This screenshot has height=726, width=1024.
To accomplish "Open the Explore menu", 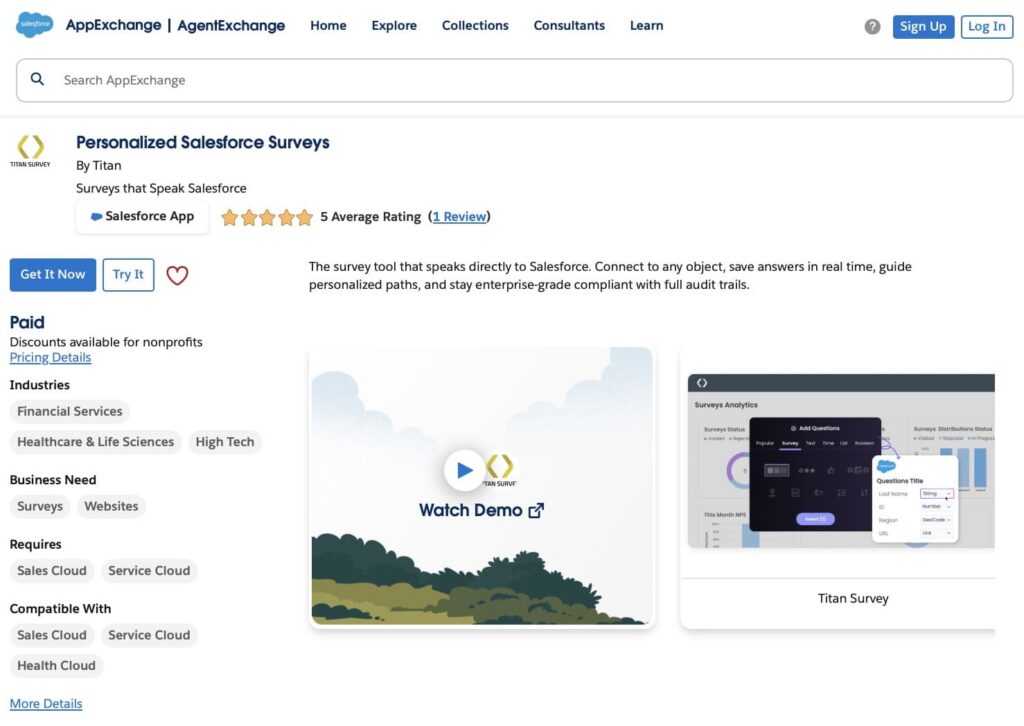I will click(x=393, y=25).
